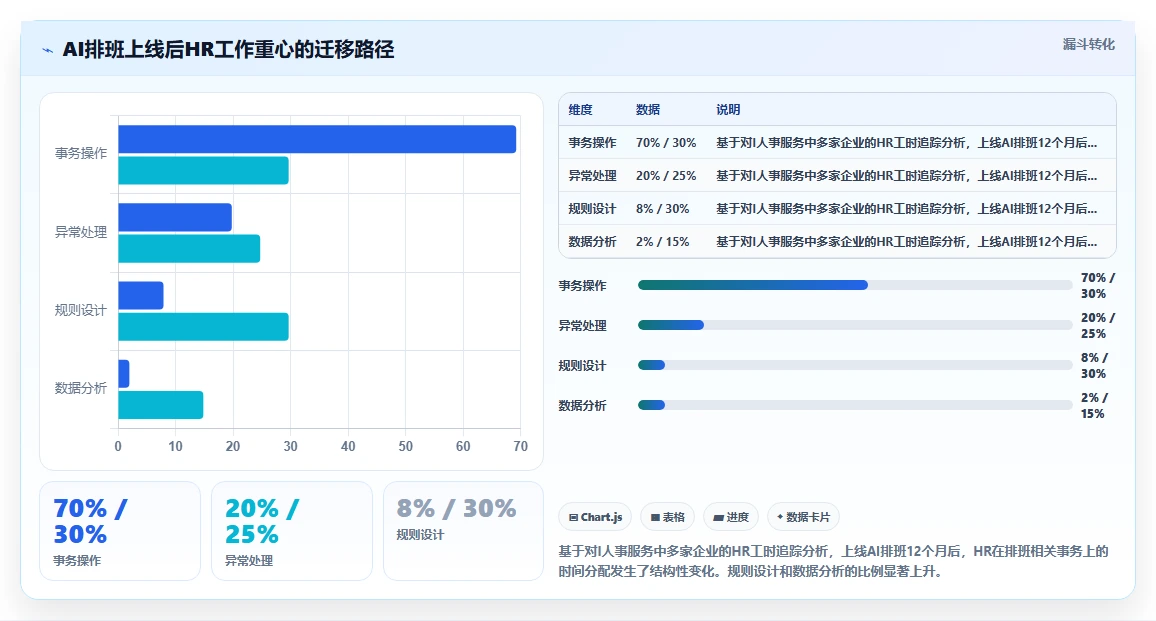Click the 事务操作 chart axis label
The width and height of the screenshot is (1156, 621).
(x=80, y=153)
